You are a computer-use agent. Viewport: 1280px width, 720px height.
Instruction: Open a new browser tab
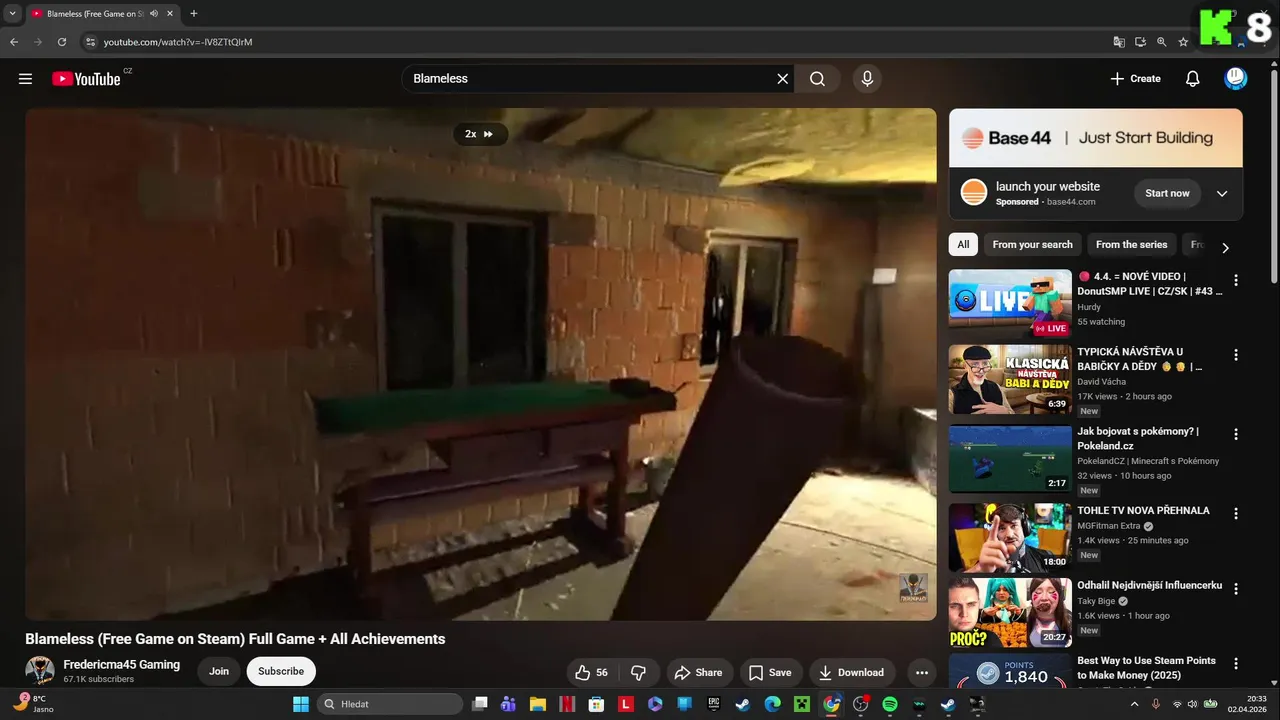point(194,14)
